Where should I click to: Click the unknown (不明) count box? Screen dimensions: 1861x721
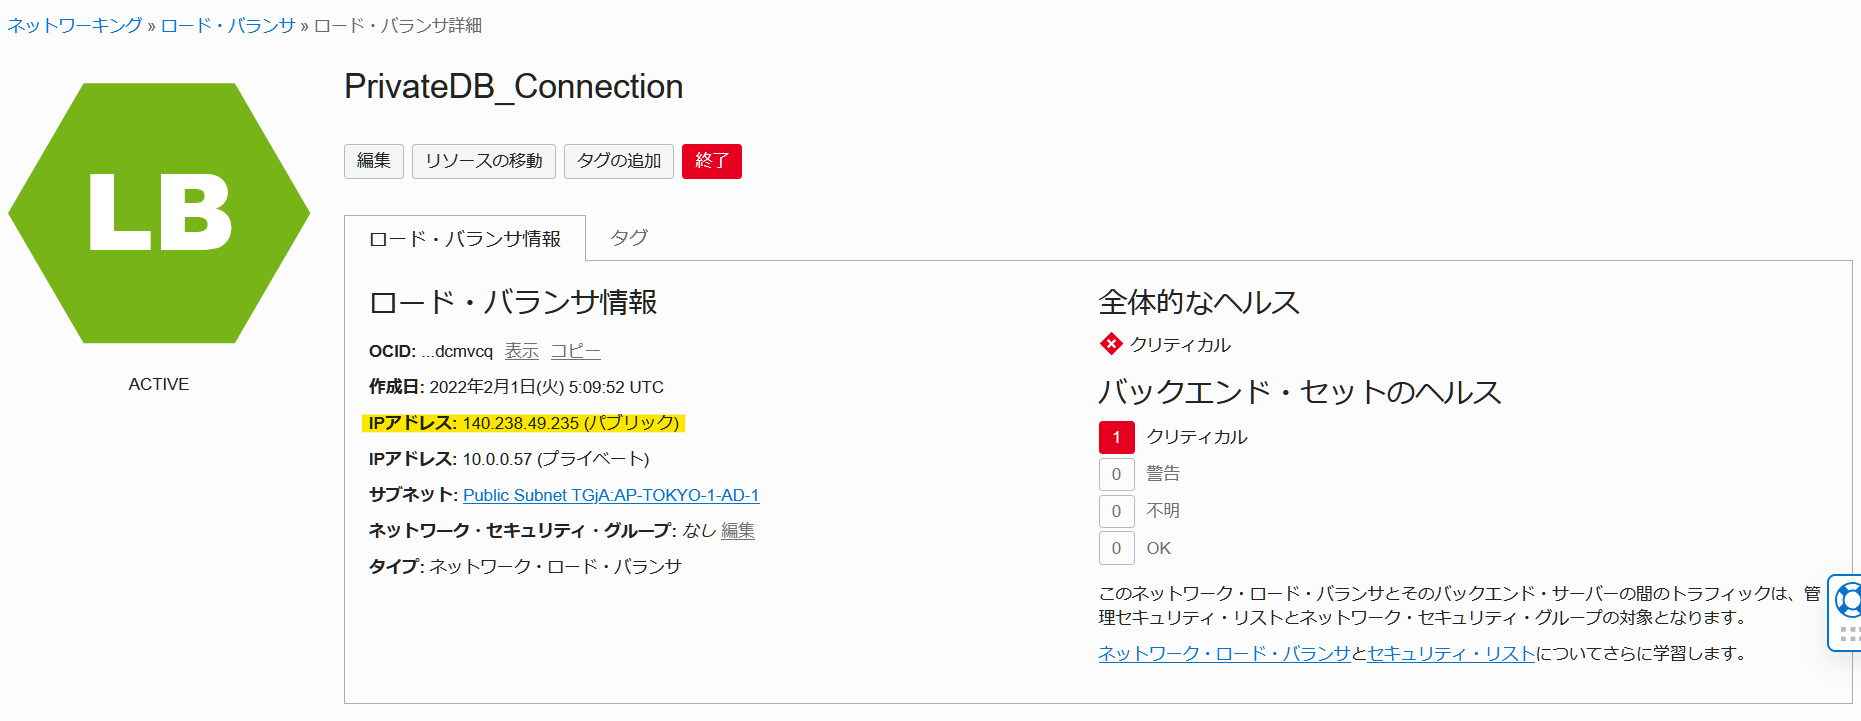point(1116,511)
